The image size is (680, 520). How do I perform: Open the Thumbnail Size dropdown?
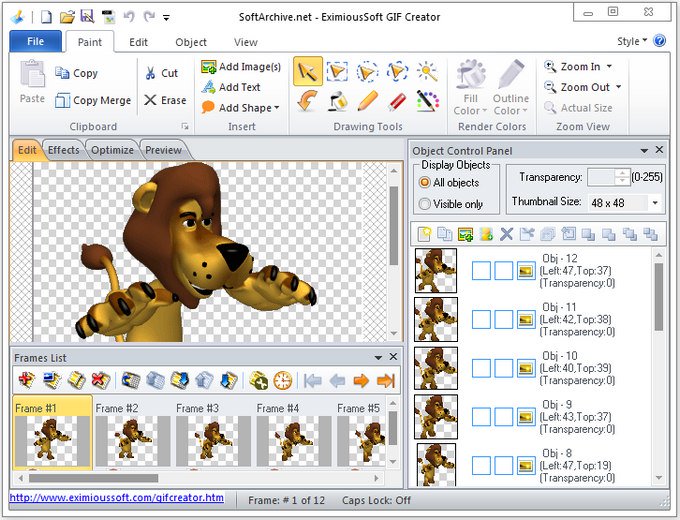point(655,203)
